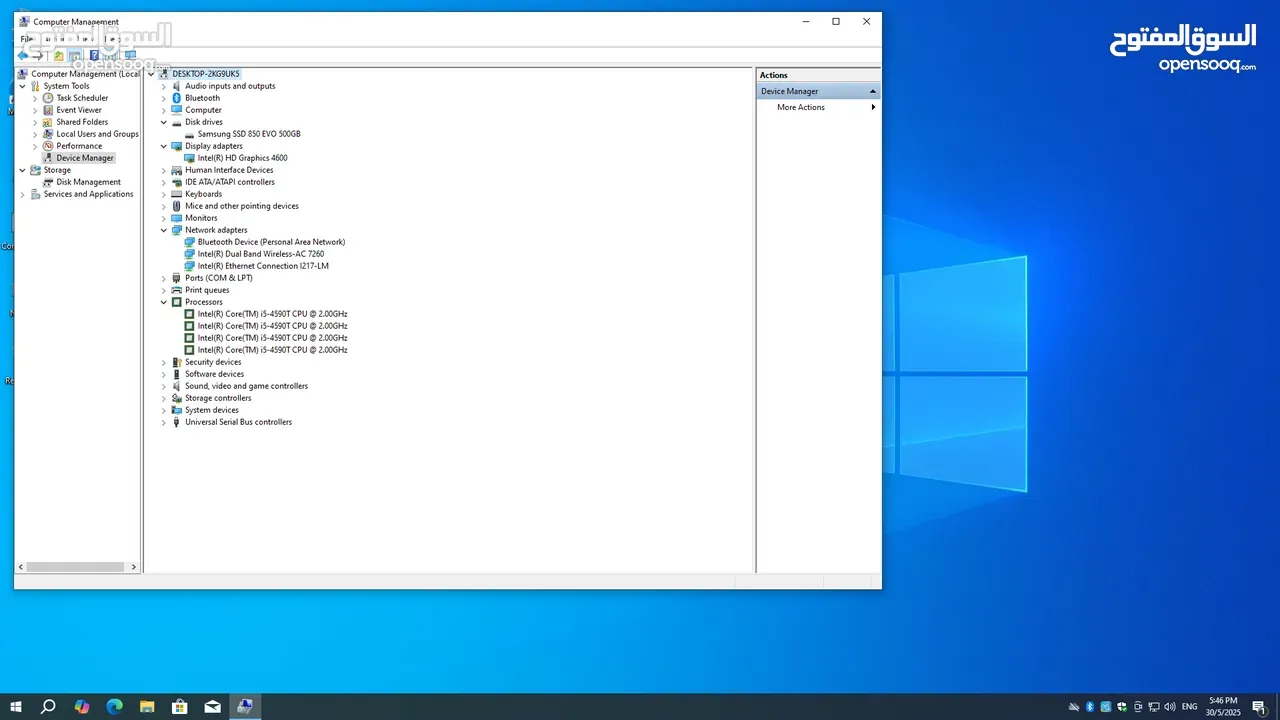
Task: Open the Help question-mark toolbar icon
Action: coord(95,56)
